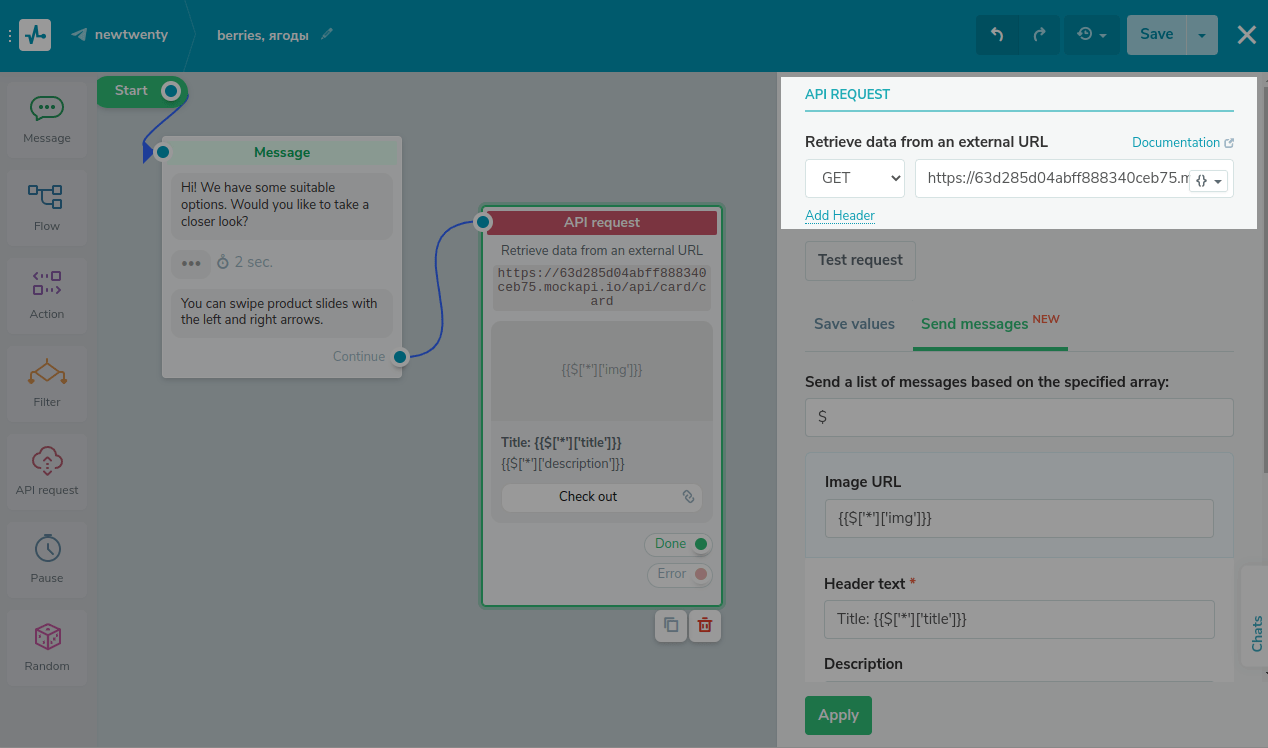1268x748 pixels.
Task: Click the Test request button
Action: (860, 260)
